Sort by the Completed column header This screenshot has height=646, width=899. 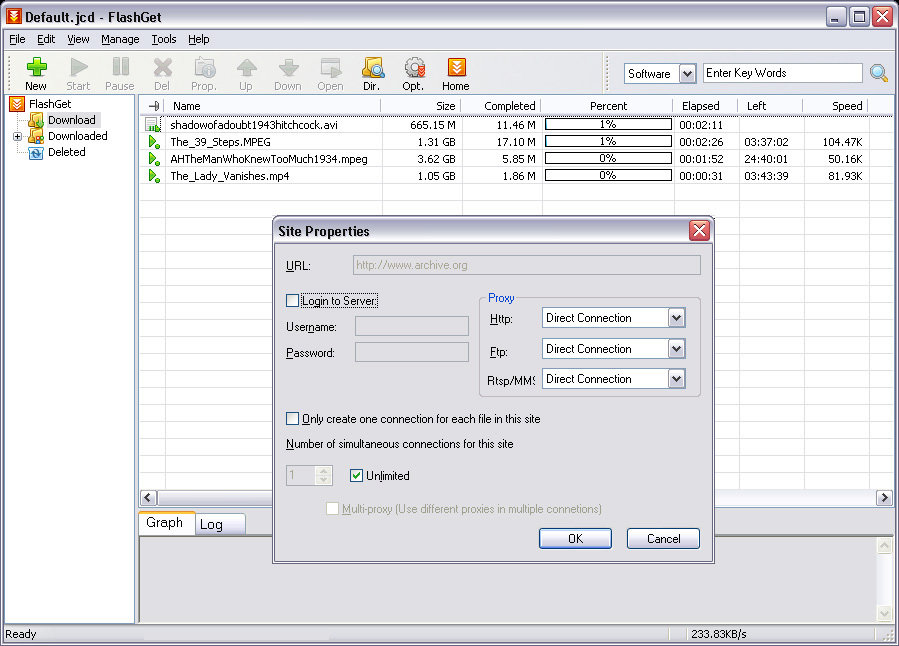tap(501, 106)
